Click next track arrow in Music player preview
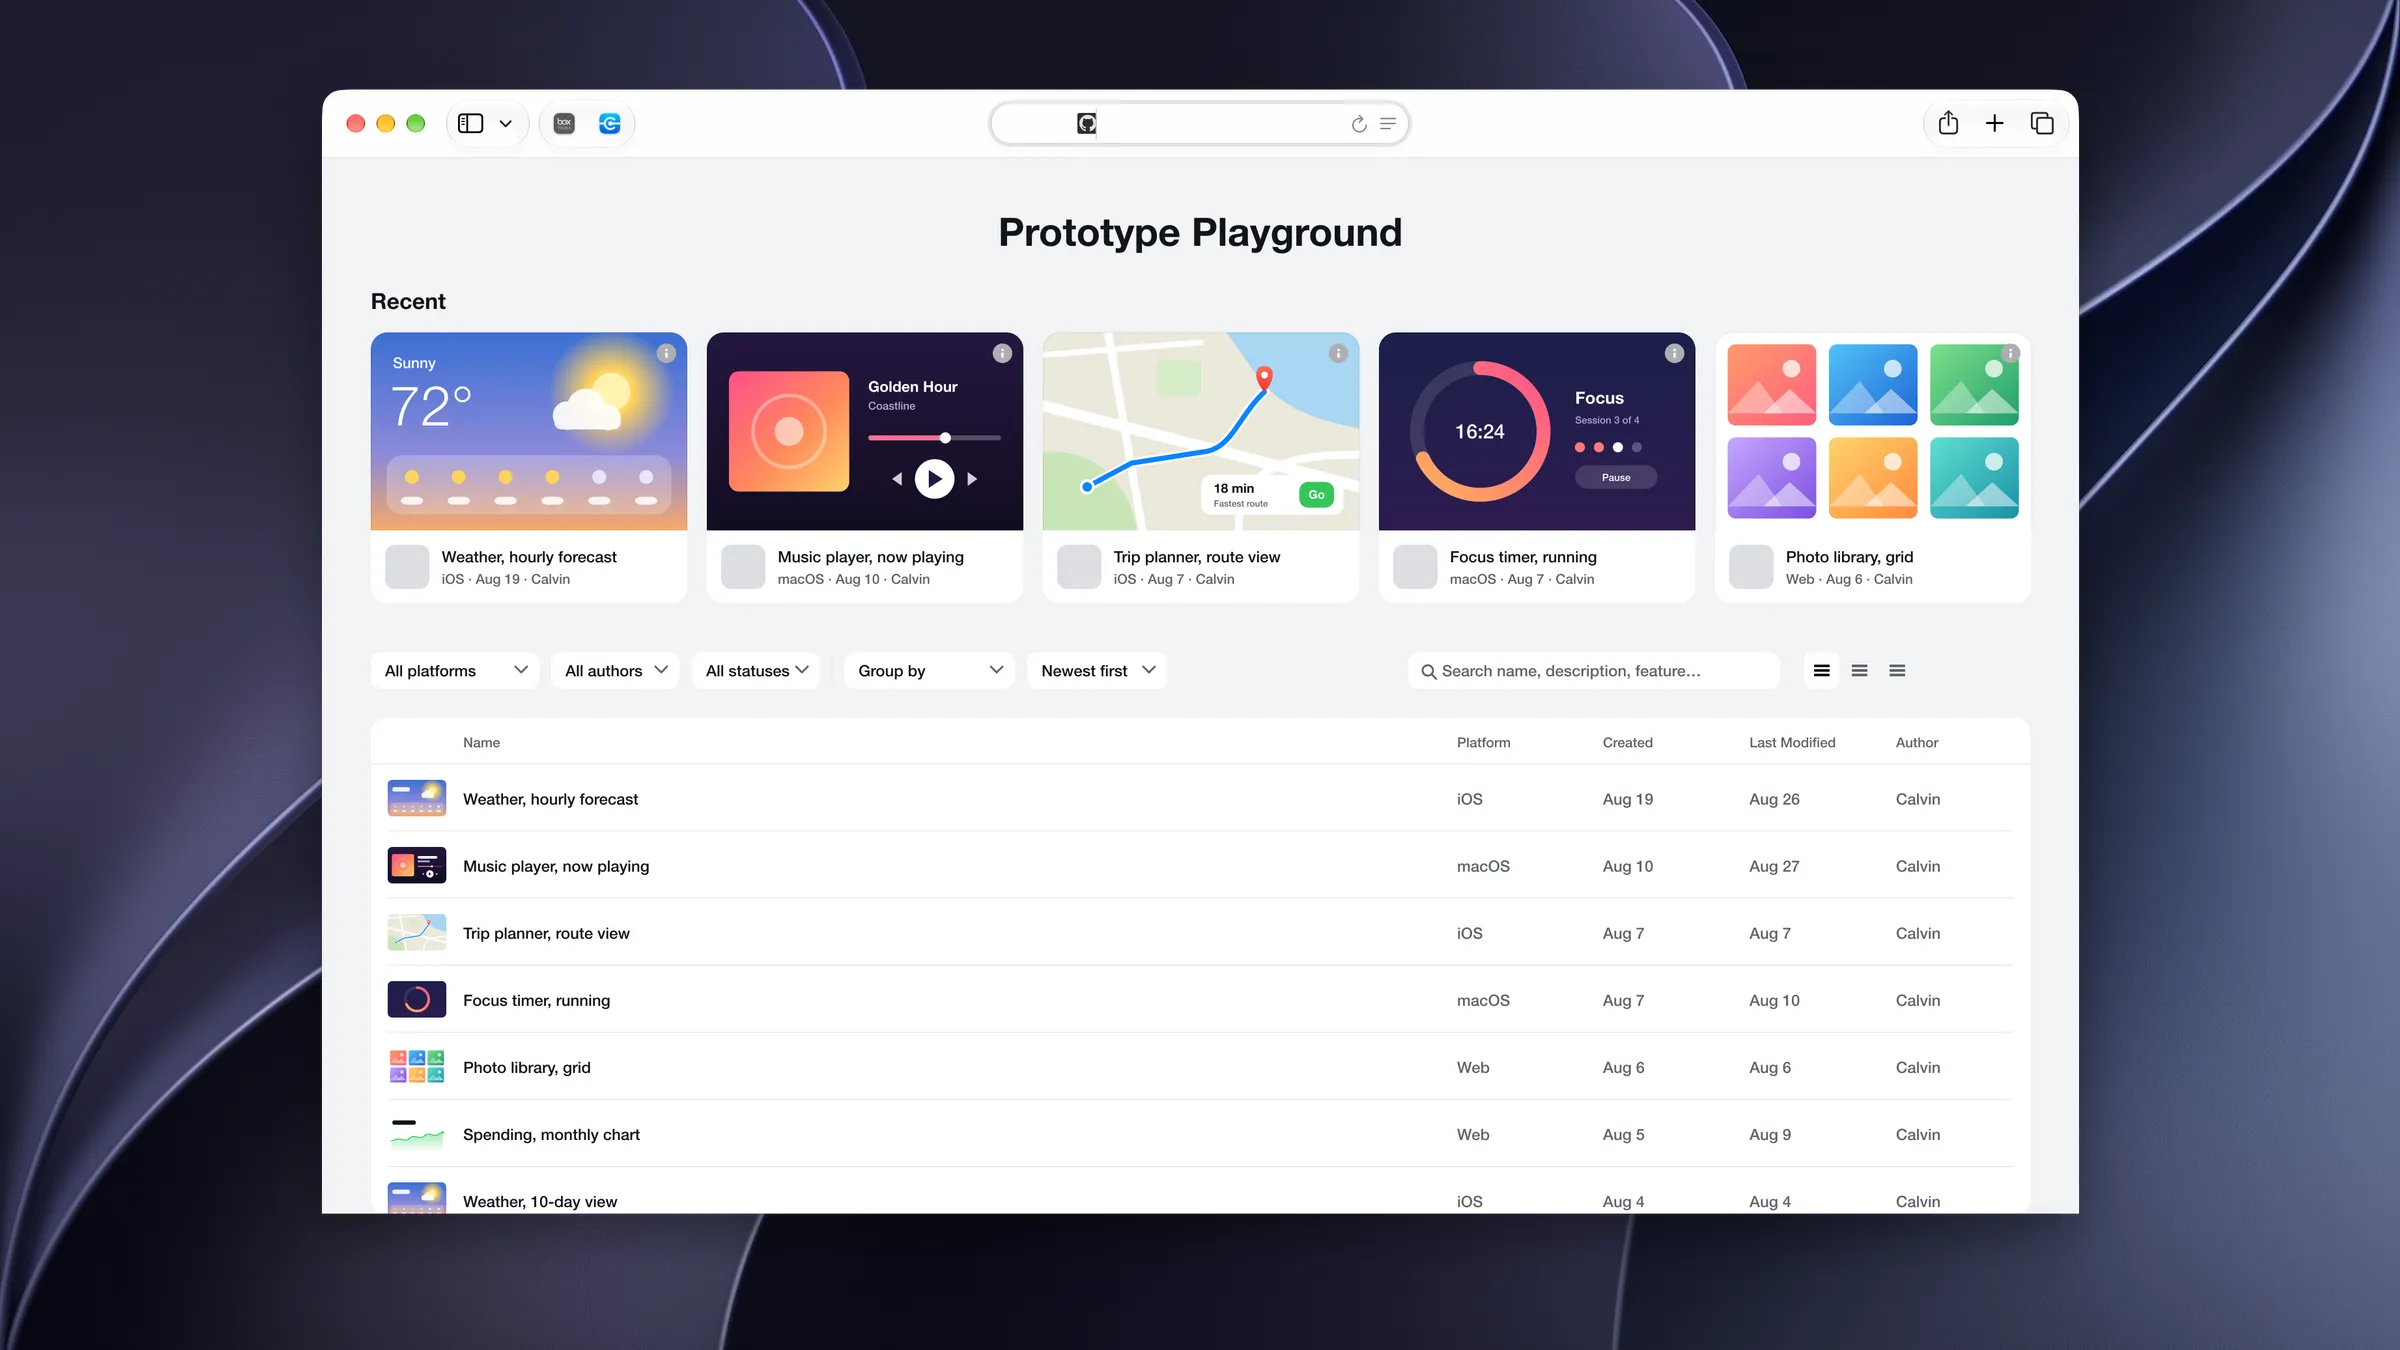 coord(972,479)
